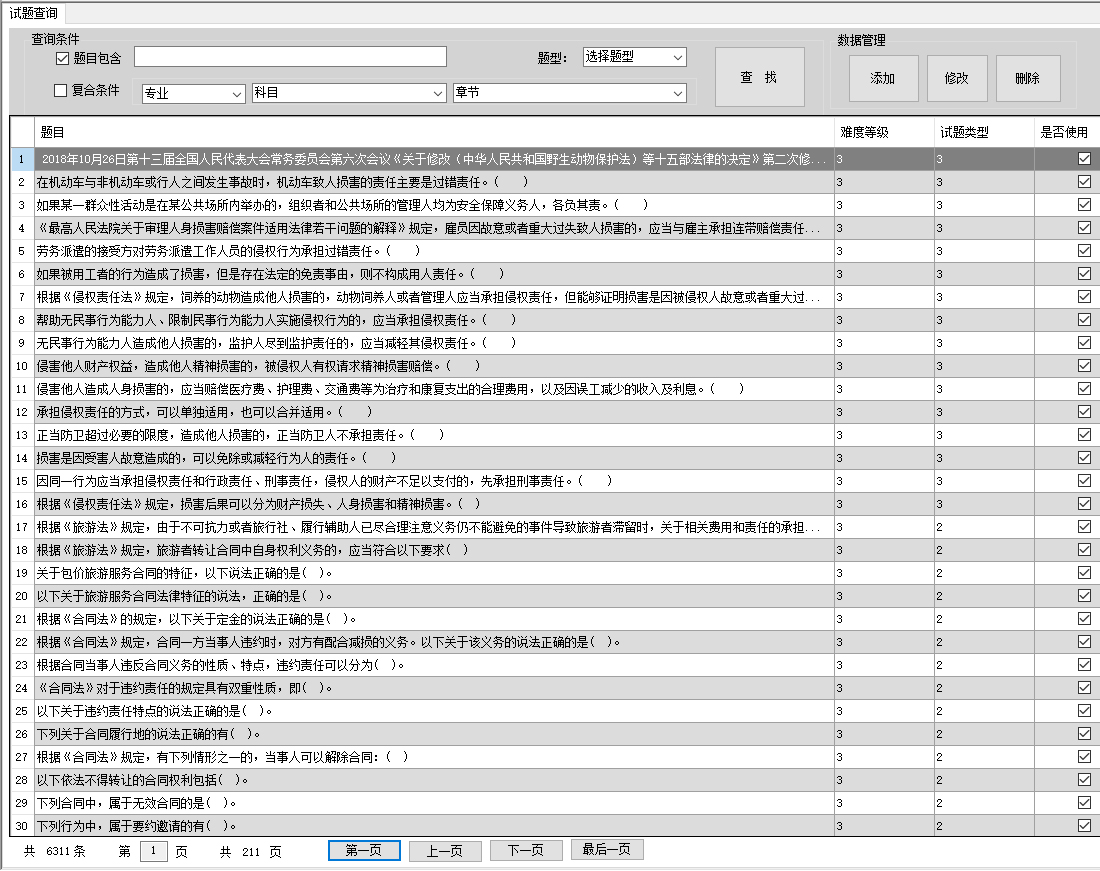Click the 删除 button

pyautogui.click(x=1027, y=78)
